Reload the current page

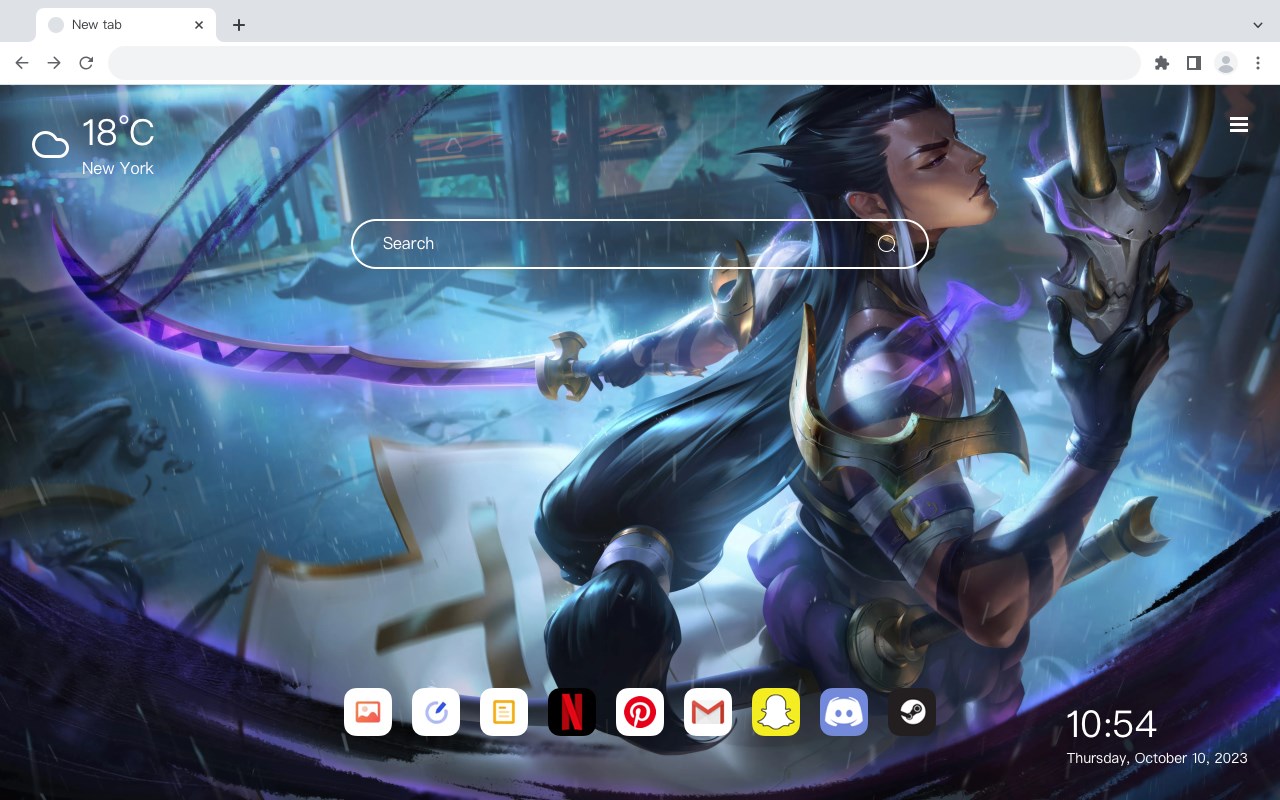86,63
